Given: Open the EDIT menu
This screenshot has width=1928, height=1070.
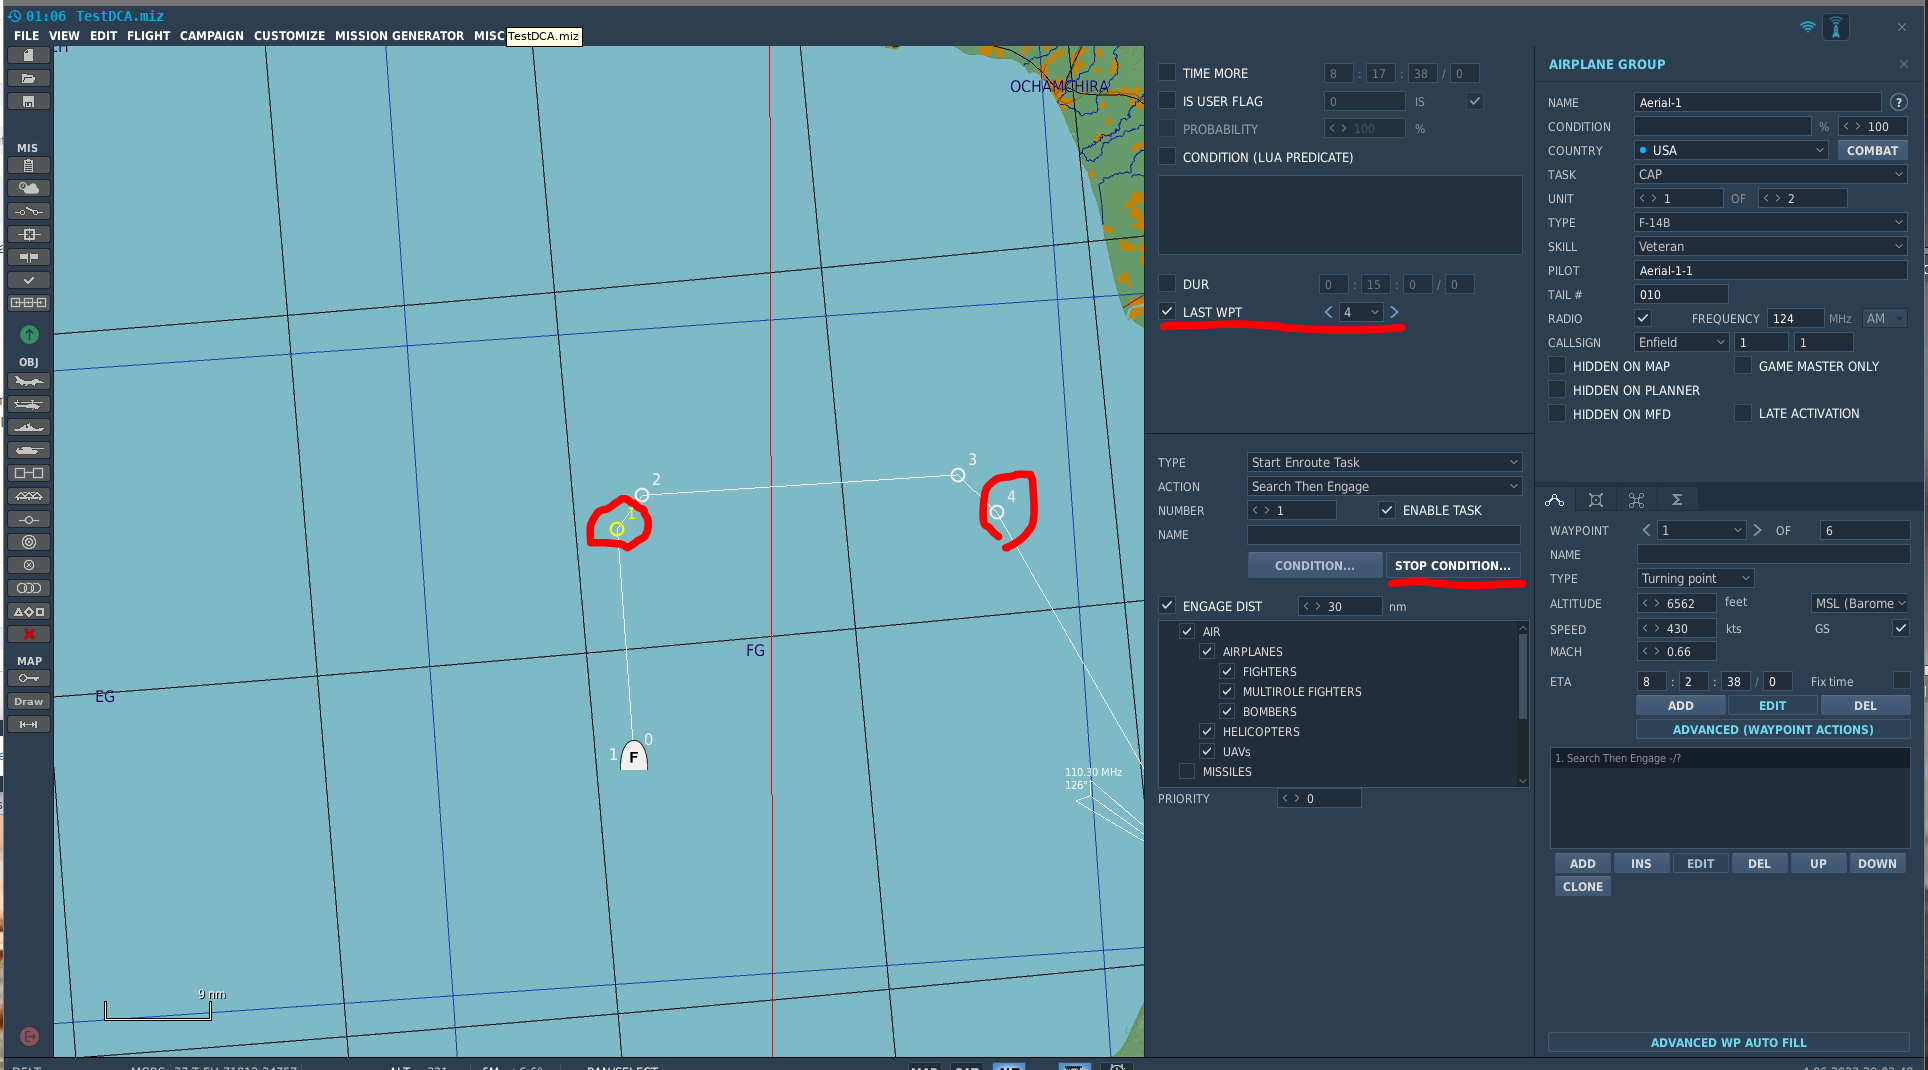Looking at the screenshot, I should tap(103, 35).
